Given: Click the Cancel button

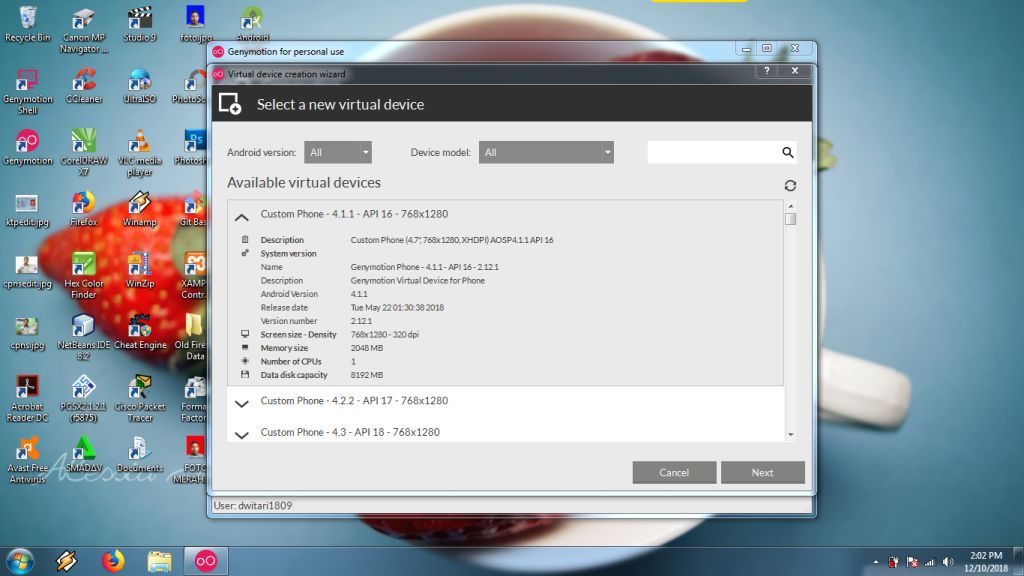Looking at the screenshot, I should click(x=674, y=472).
